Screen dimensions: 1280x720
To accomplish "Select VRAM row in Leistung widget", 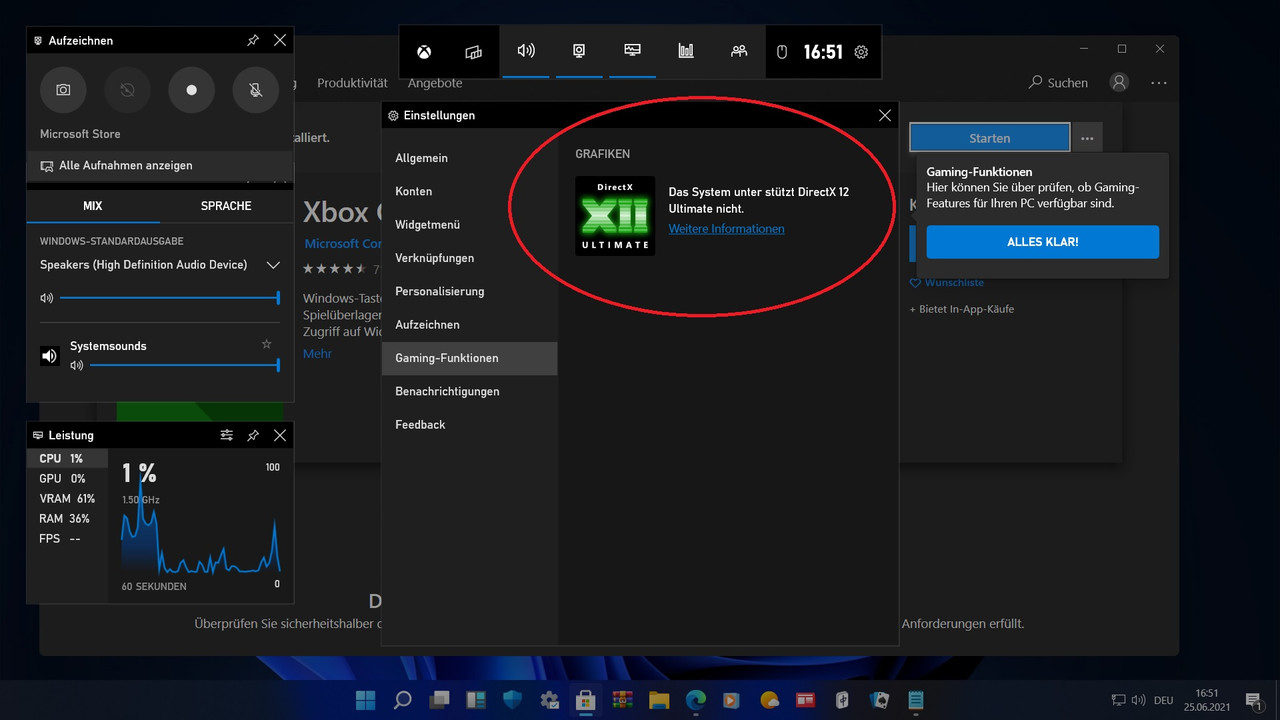I will click(67, 499).
